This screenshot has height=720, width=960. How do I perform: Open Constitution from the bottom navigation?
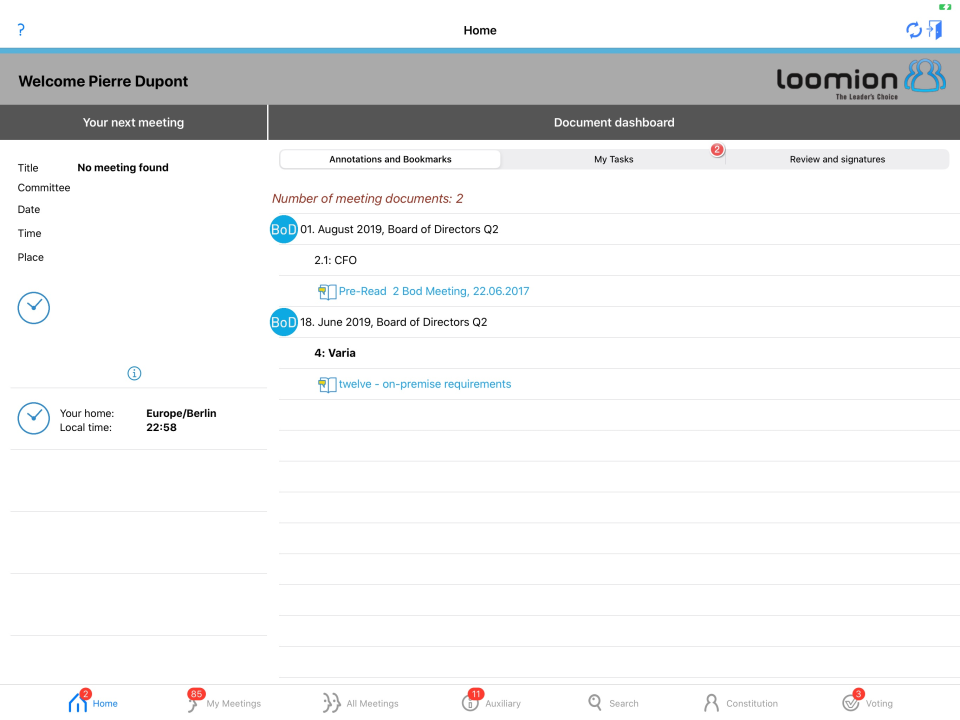741,702
